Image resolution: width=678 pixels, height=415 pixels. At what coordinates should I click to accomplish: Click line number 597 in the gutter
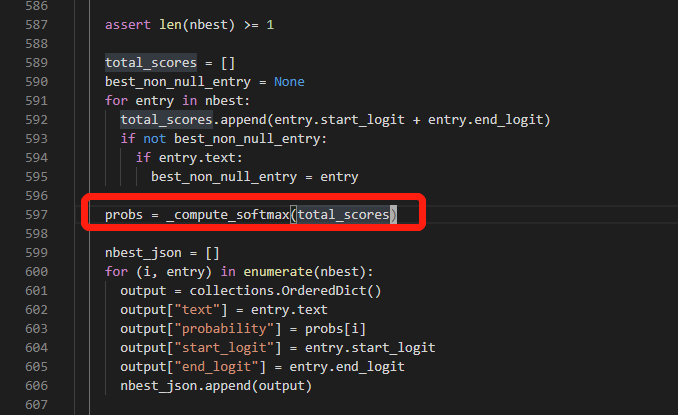(36, 215)
